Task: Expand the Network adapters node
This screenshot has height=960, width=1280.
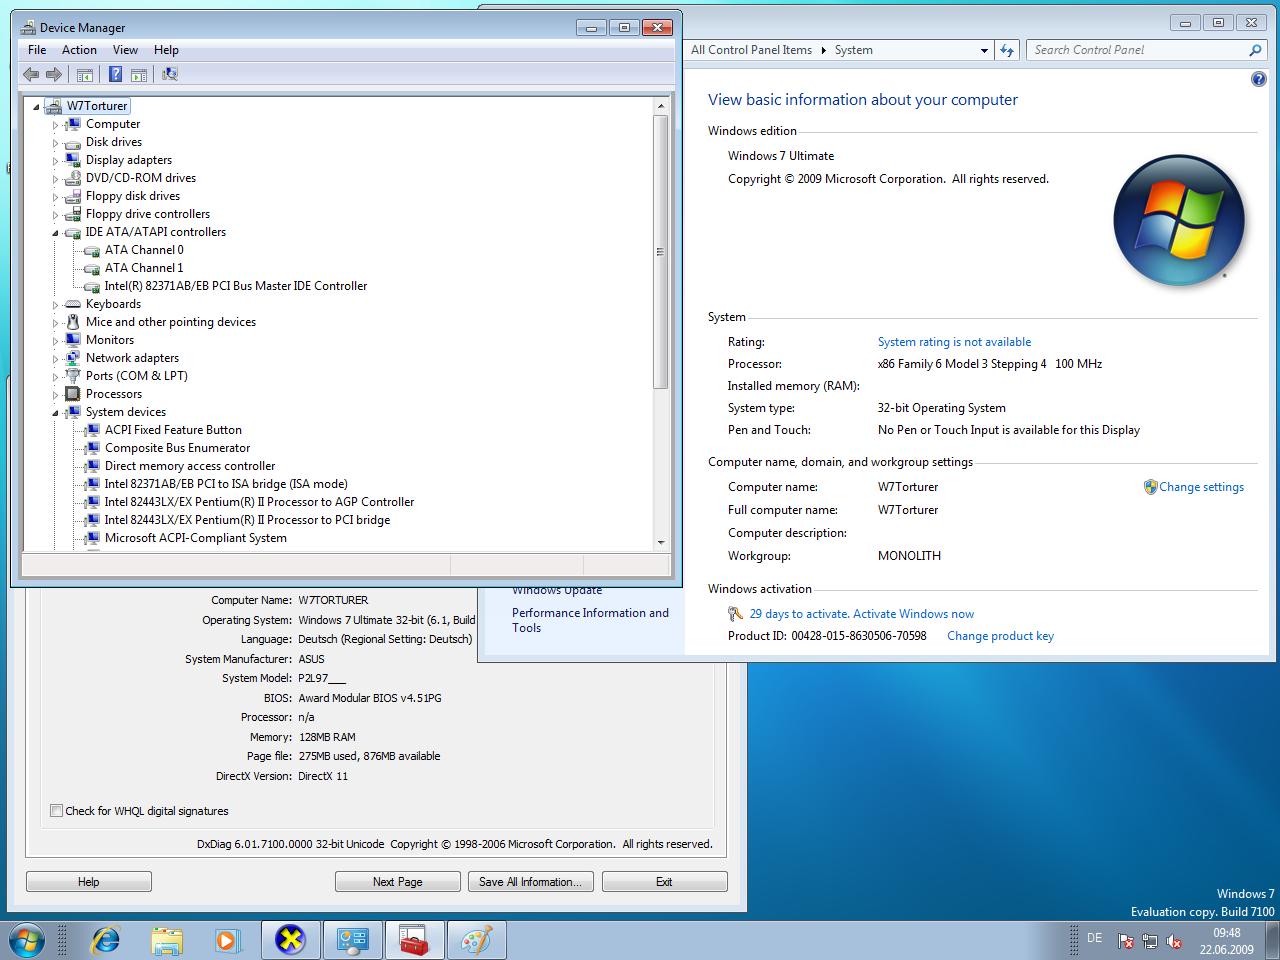Action: (56, 358)
